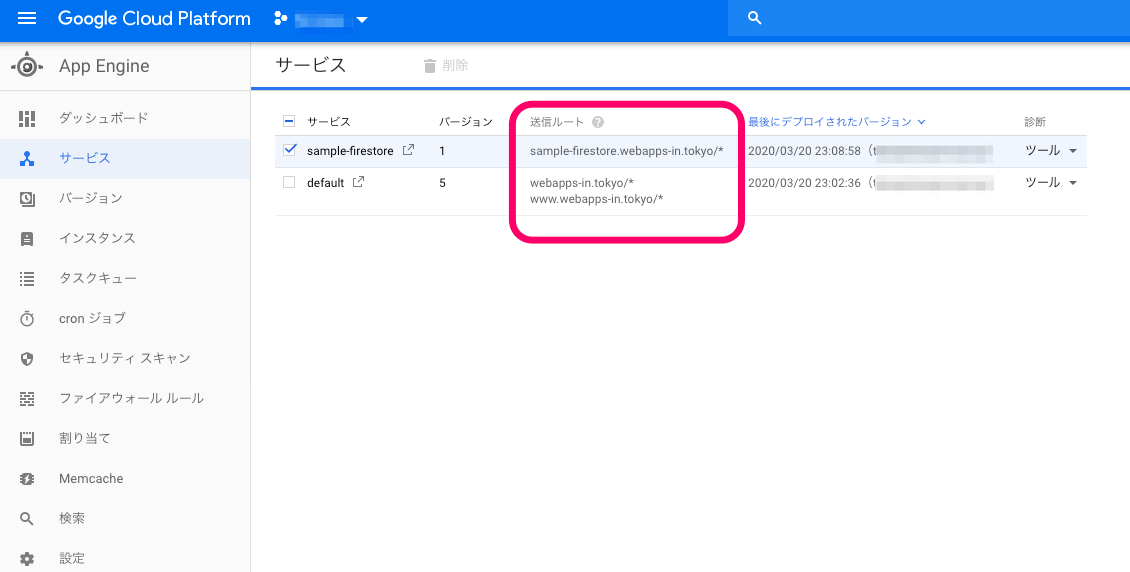Click the cron ジョブ timer icon
The height and width of the screenshot is (572, 1130).
[x=27, y=318]
